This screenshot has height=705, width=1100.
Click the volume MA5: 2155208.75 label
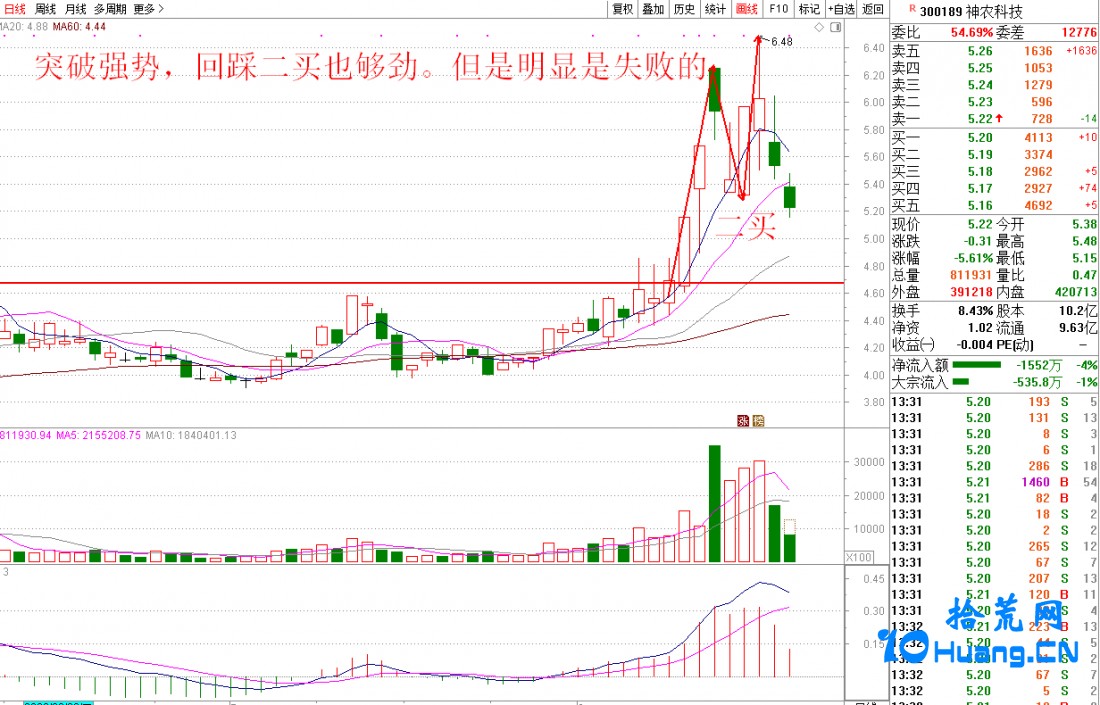tap(99, 436)
